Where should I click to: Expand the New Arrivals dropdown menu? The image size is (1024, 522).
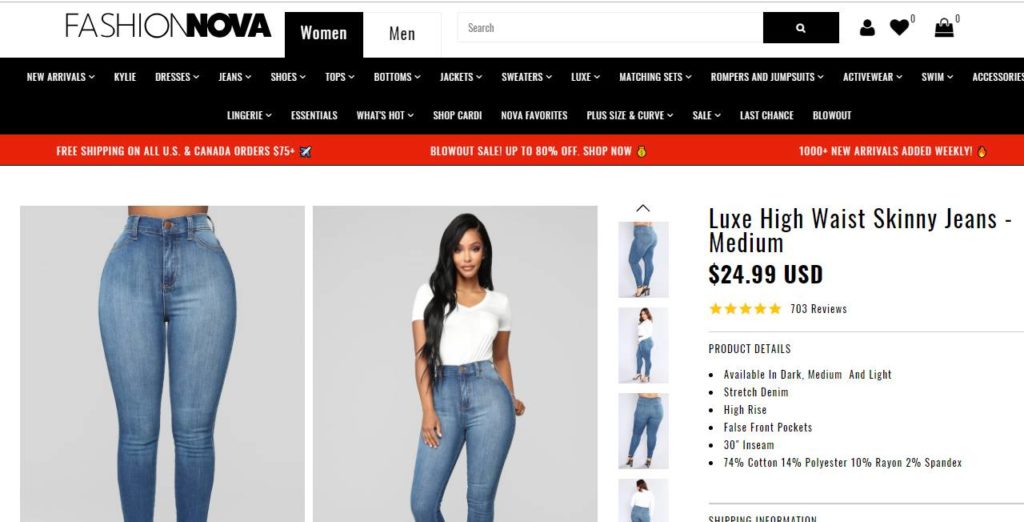pyautogui.click(x=61, y=77)
